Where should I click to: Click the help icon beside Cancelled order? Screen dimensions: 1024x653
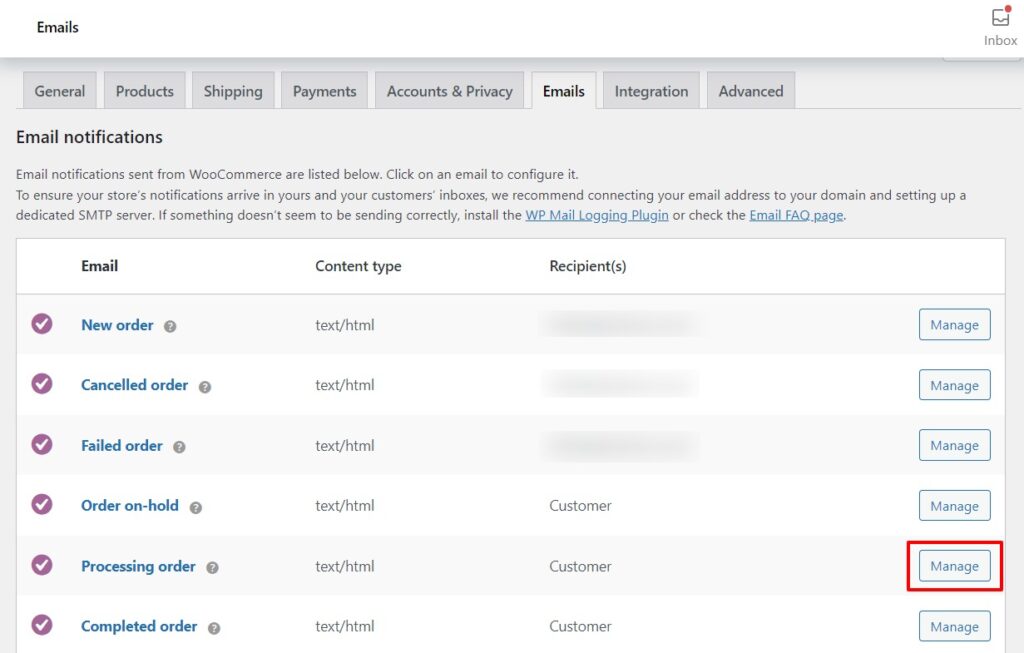[206, 385]
